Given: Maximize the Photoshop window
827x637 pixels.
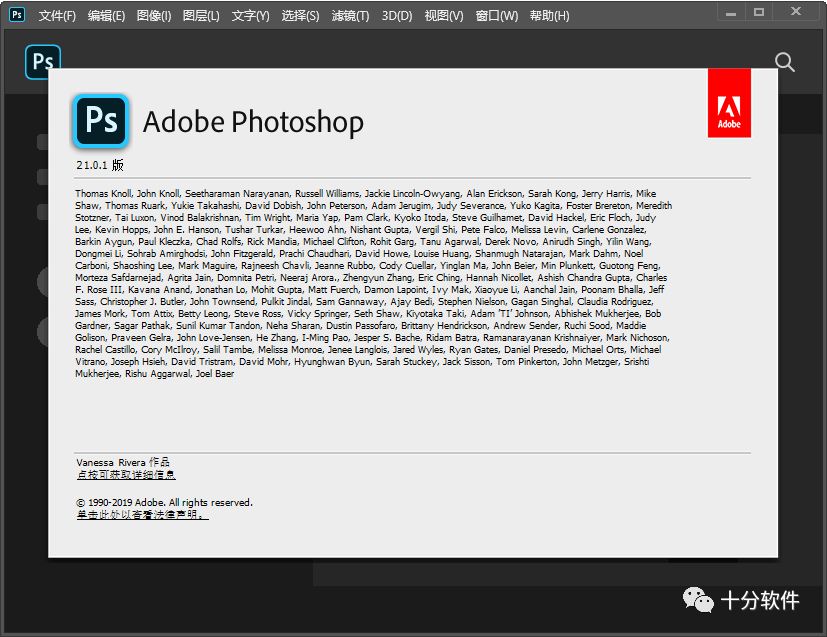Looking at the screenshot, I should point(758,12).
